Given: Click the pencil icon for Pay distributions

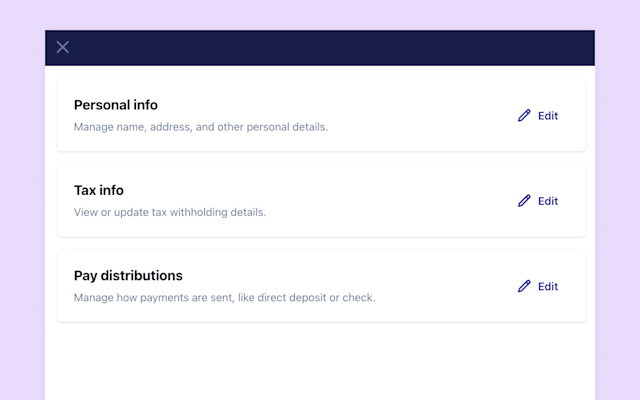Looking at the screenshot, I should coord(524,286).
